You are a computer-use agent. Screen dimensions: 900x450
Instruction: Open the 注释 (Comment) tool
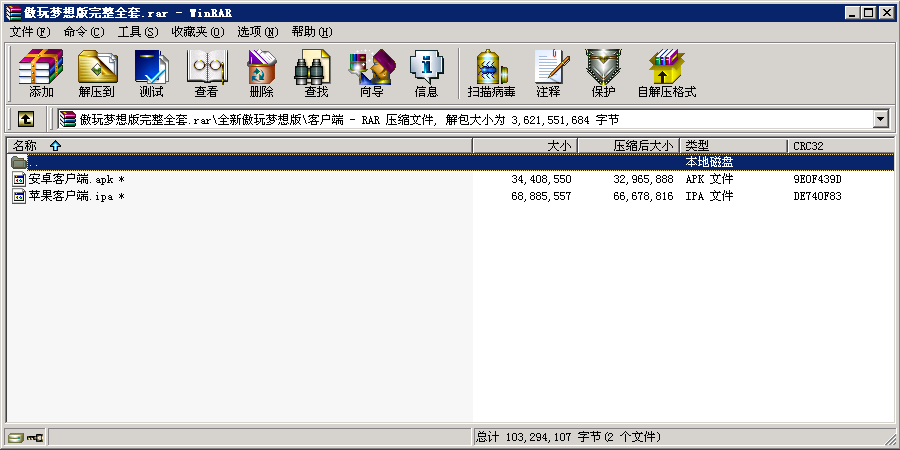tap(548, 73)
